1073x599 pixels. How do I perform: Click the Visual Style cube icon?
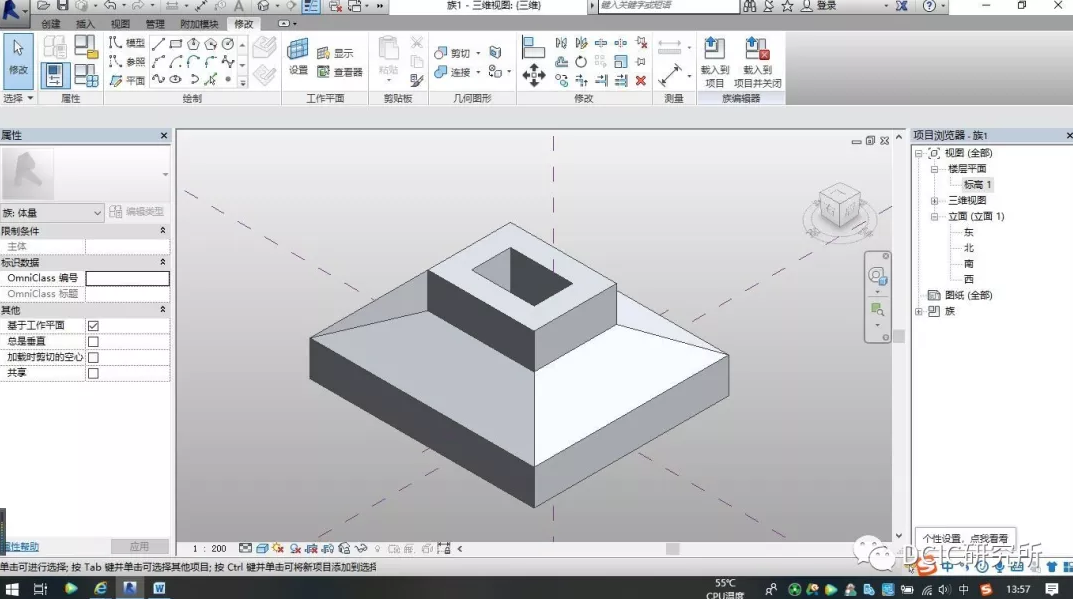coord(261,548)
